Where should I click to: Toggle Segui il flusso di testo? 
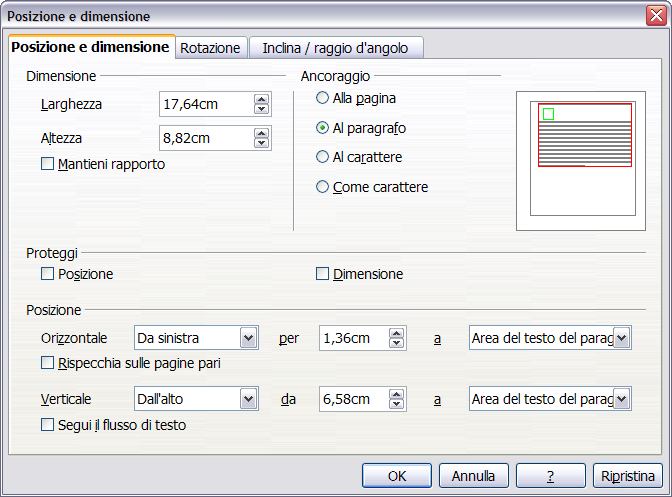point(48,425)
